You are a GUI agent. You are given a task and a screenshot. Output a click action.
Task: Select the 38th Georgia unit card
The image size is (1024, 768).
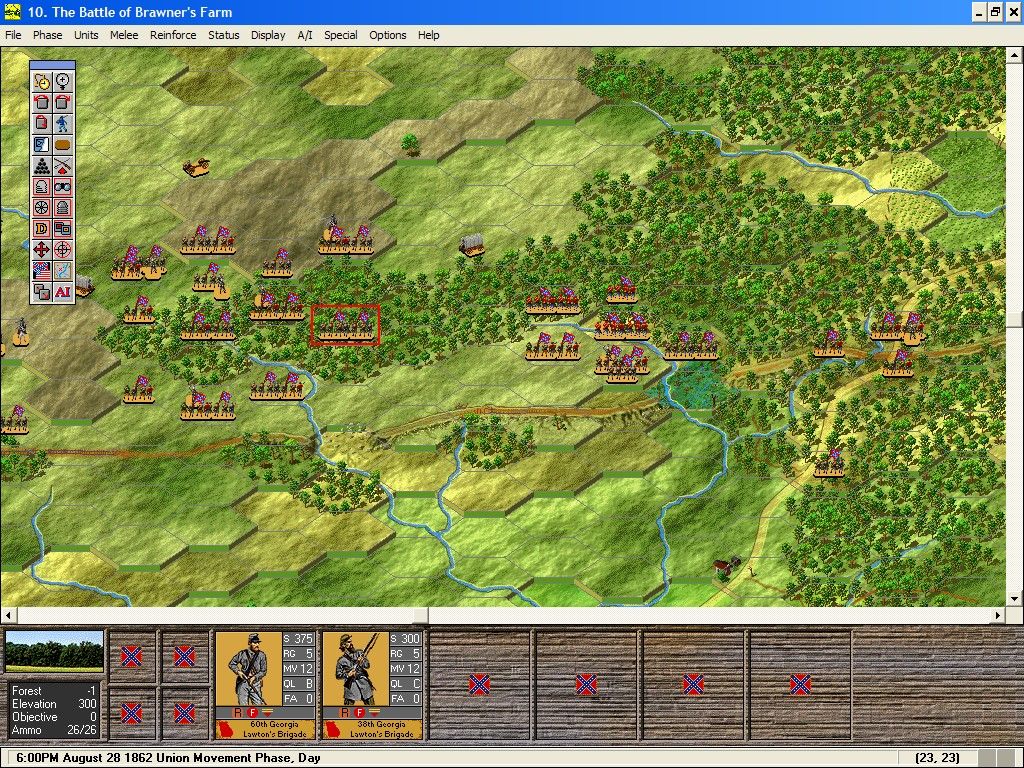click(x=372, y=683)
